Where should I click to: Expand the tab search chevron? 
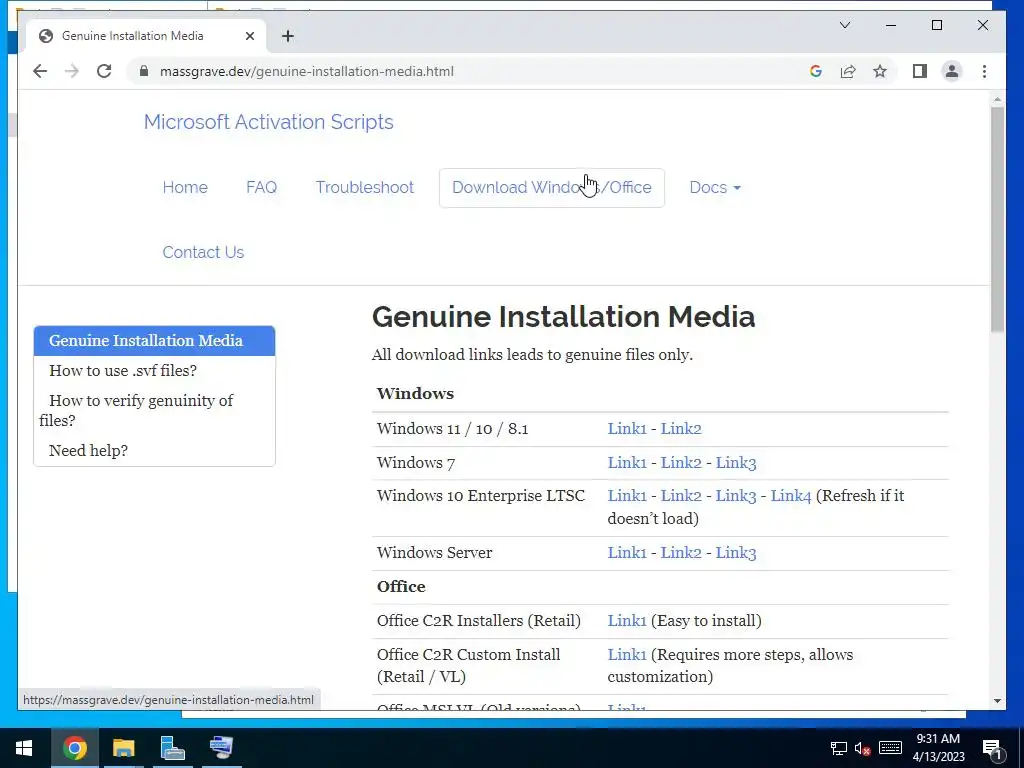click(844, 25)
